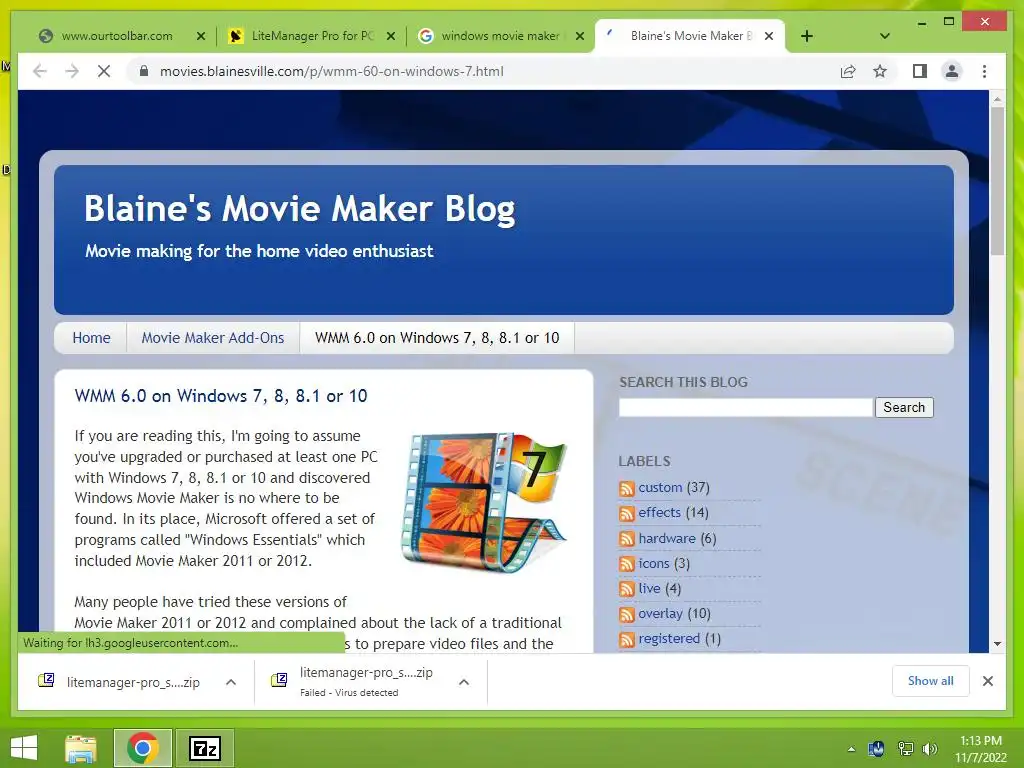Click the volume speaker tray icon
This screenshot has width=1024, height=768.
click(x=930, y=748)
